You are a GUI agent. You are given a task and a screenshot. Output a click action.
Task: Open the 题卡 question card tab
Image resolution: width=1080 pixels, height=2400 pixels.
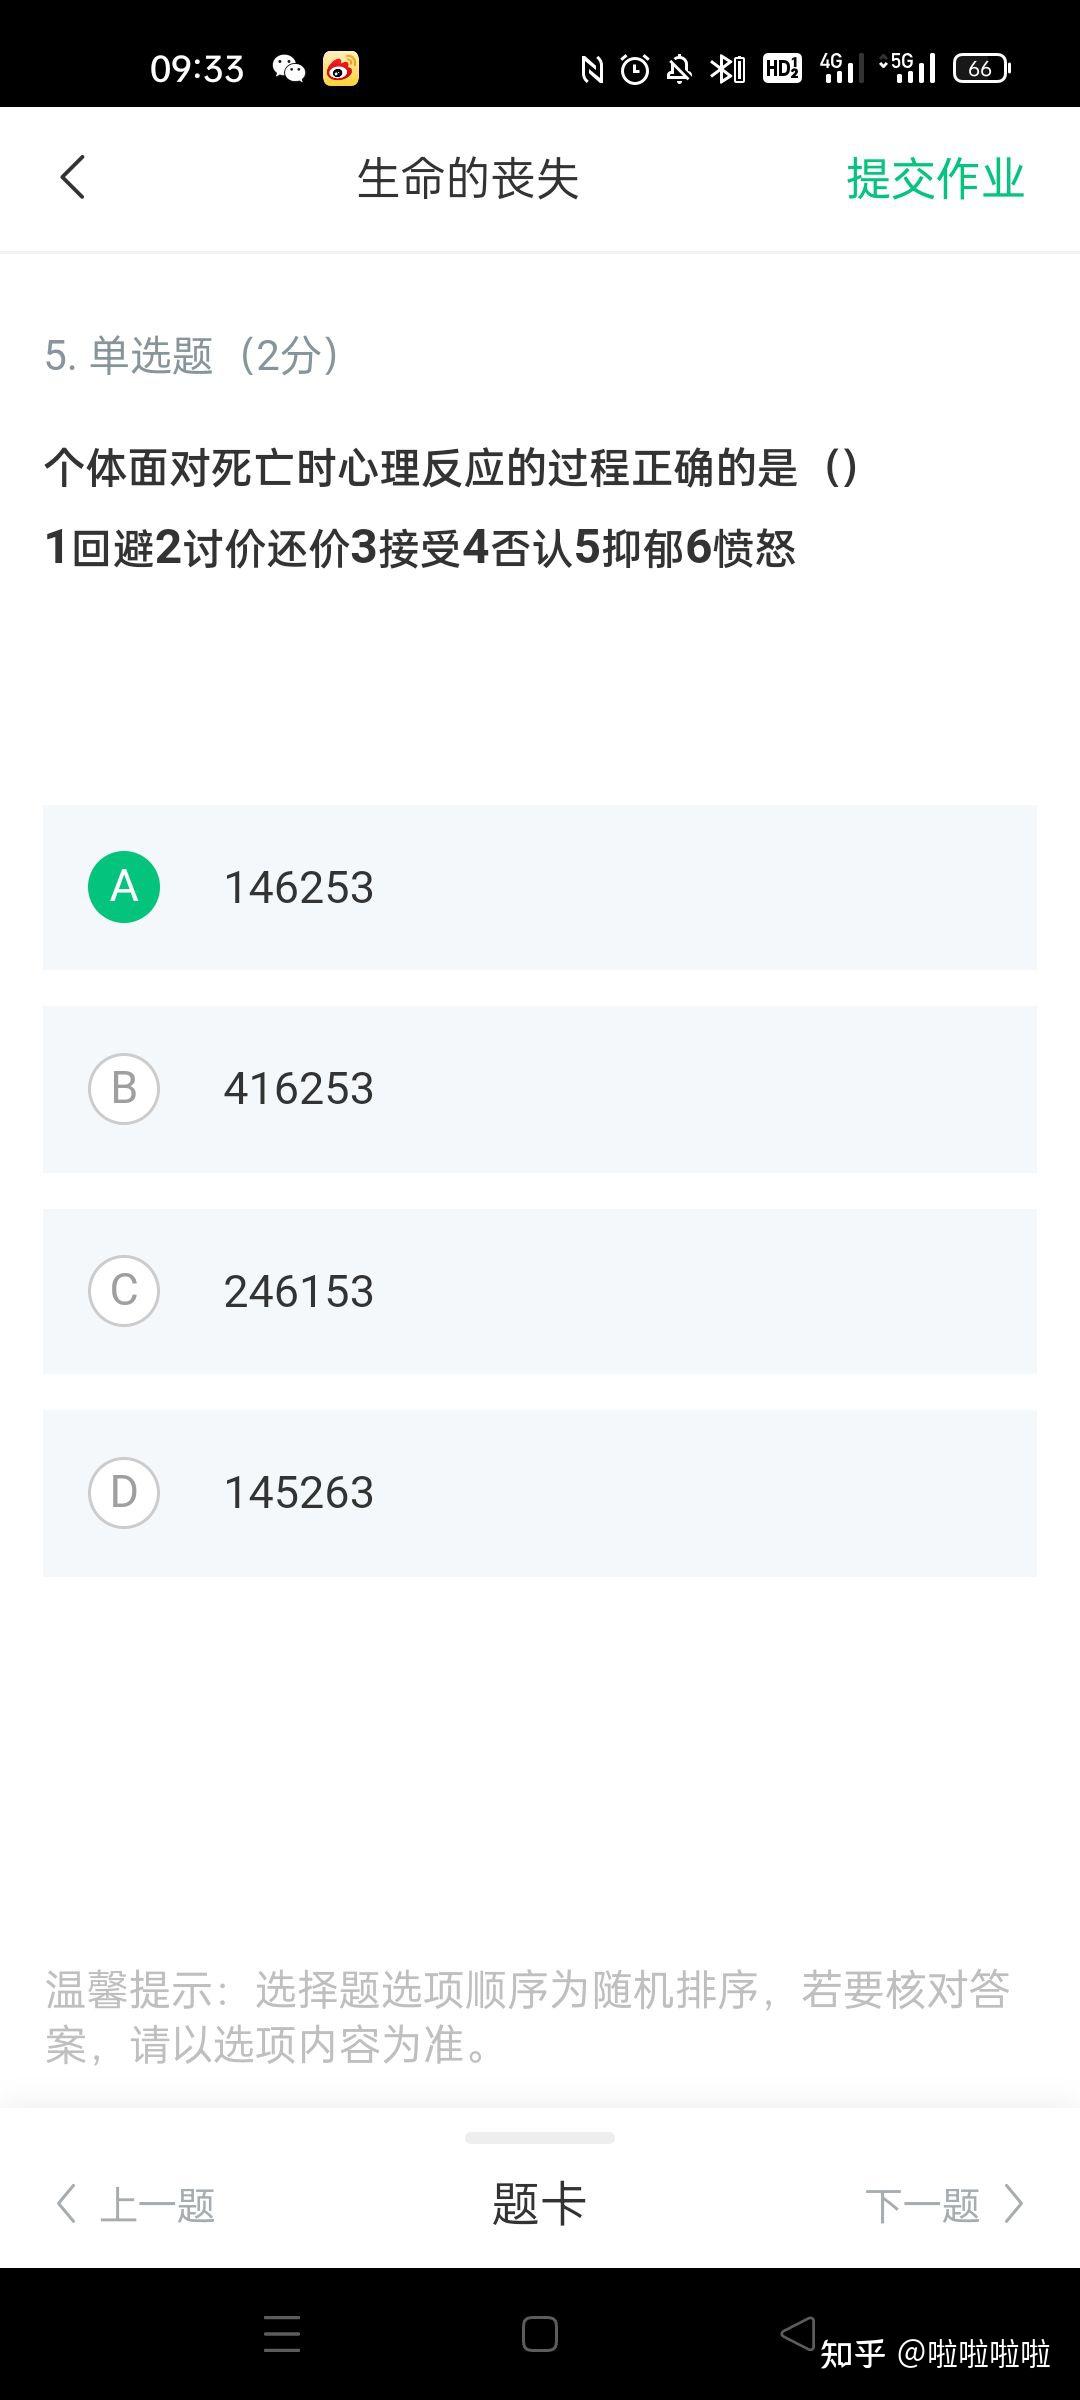click(x=539, y=2204)
